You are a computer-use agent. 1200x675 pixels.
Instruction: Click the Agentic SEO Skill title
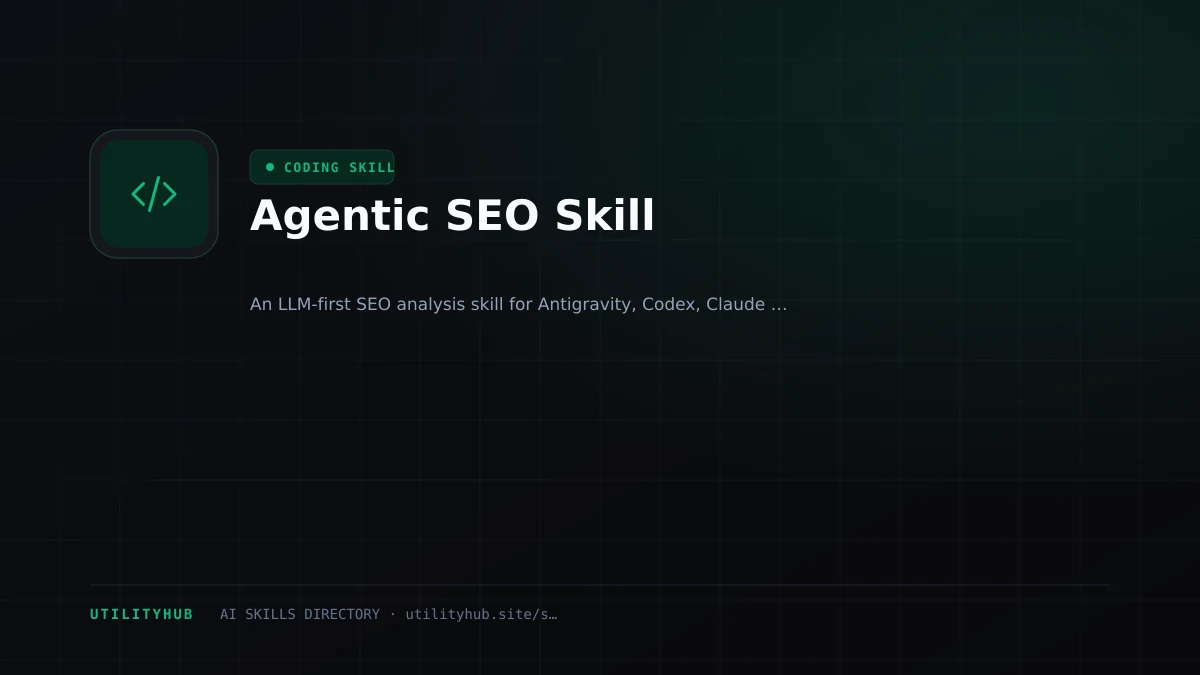[452, 216]
